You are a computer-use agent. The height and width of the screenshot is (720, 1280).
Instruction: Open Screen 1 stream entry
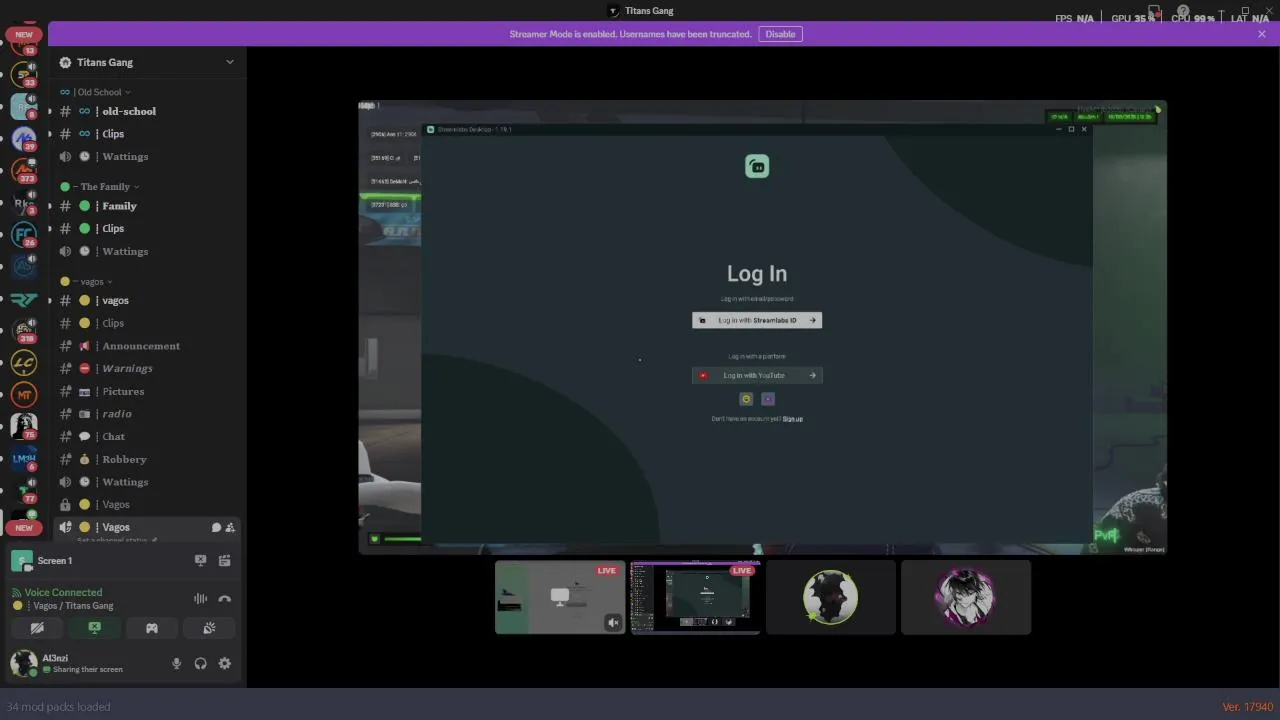click(x=54, y=561)
